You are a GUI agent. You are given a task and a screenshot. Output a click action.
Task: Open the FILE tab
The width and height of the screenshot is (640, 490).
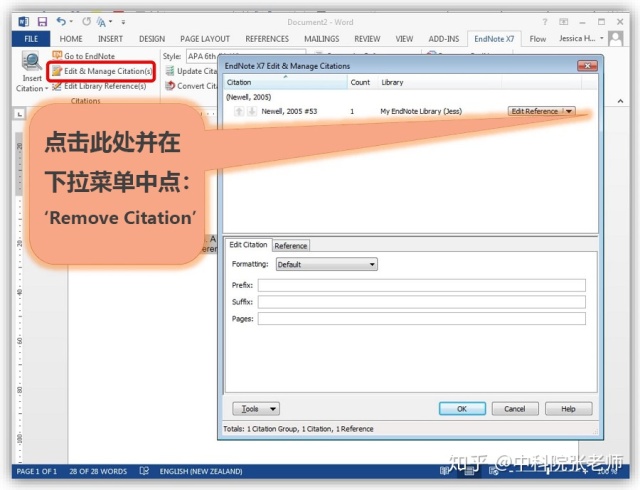(x=31, y=39)
